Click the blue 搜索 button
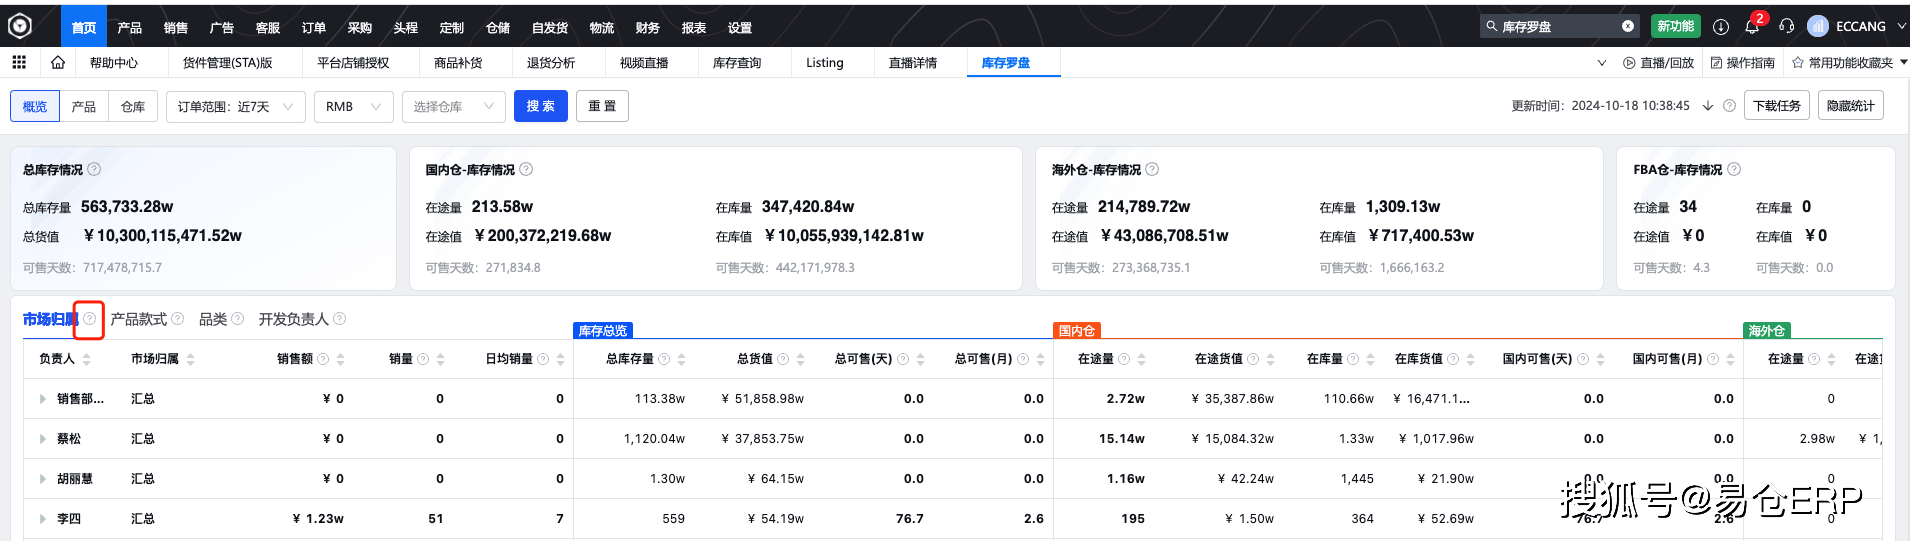The image size is (1910, 541). (x=540, y=106)
